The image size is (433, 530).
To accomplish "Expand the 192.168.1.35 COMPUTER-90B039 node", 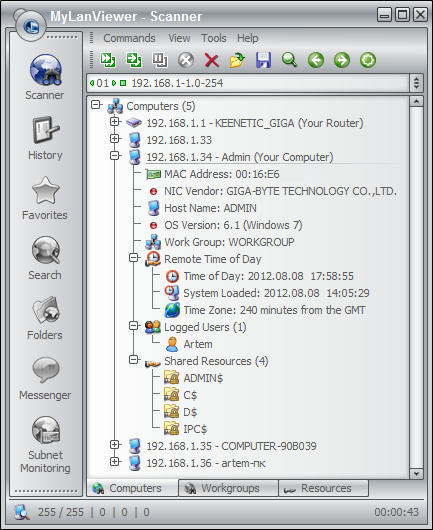I will click(115, 445).
